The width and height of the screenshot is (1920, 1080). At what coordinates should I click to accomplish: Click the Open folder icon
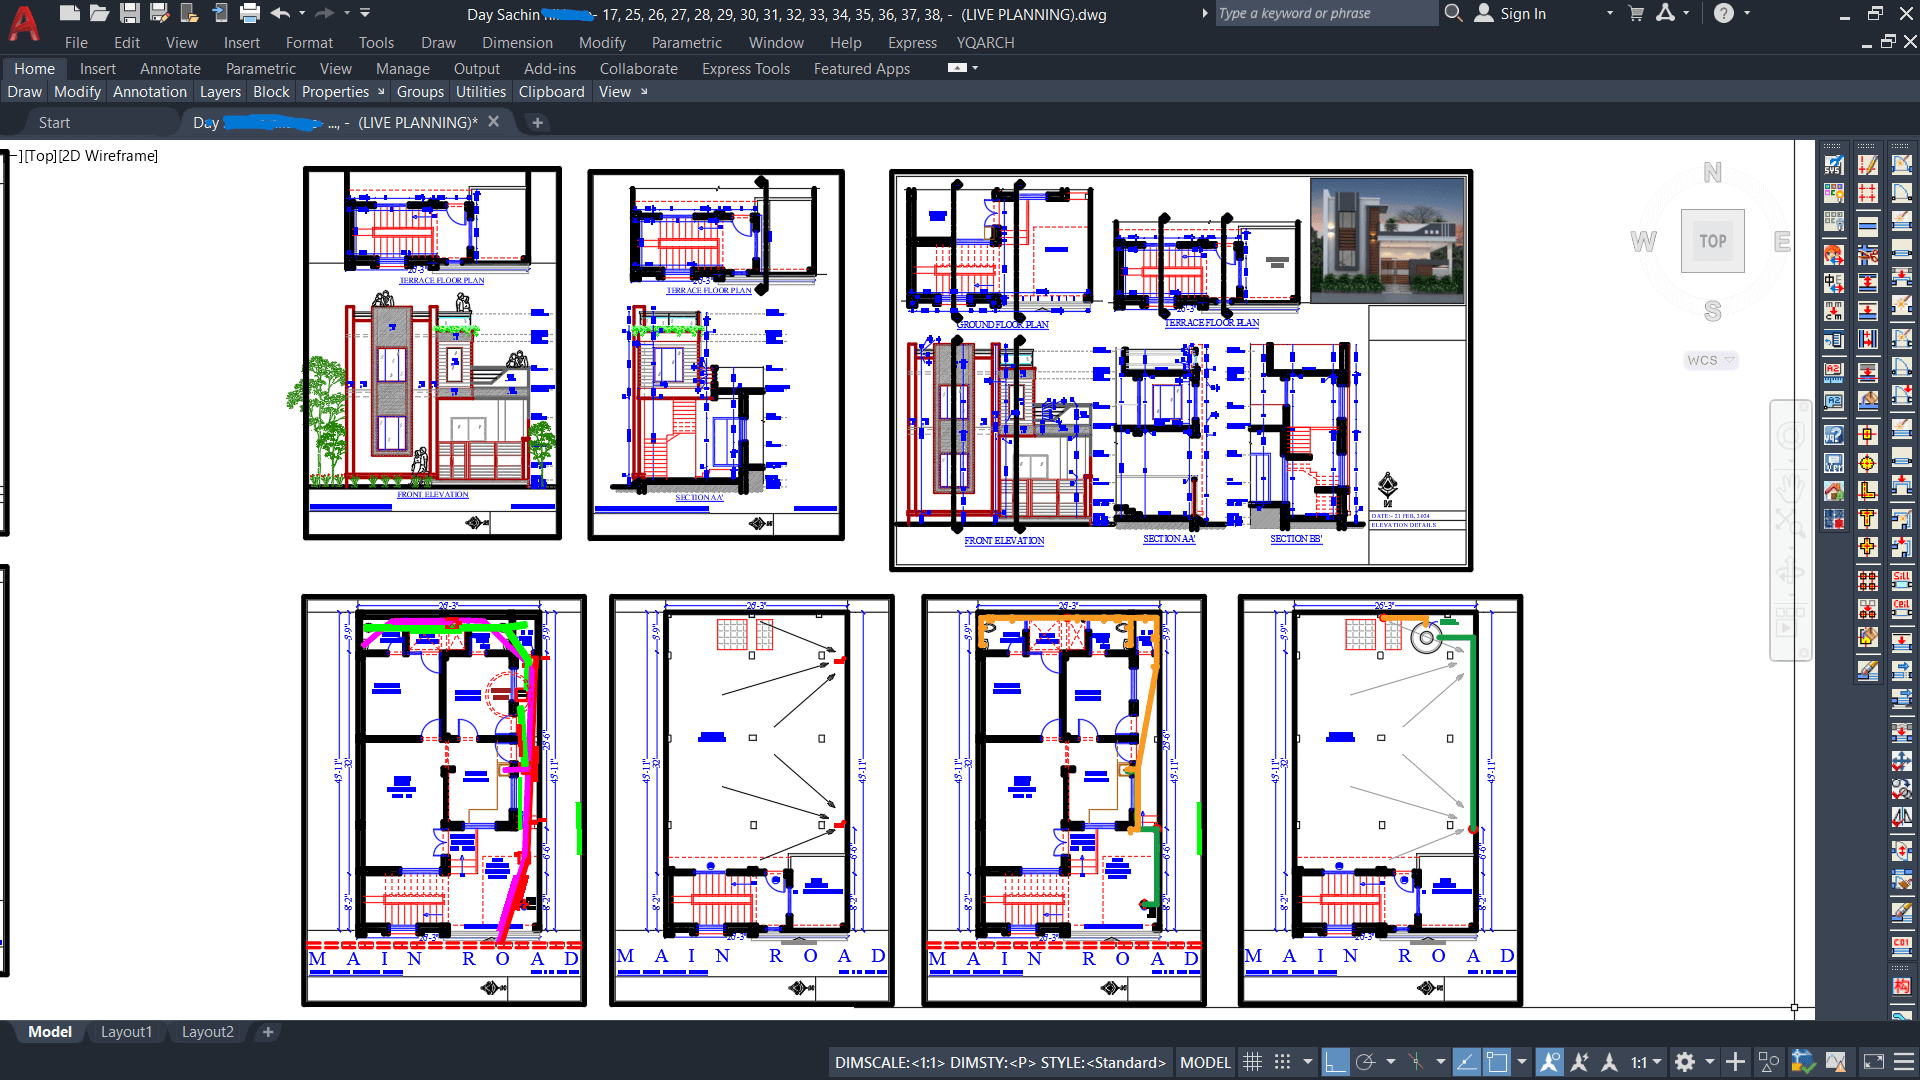(x=99, y=13)
